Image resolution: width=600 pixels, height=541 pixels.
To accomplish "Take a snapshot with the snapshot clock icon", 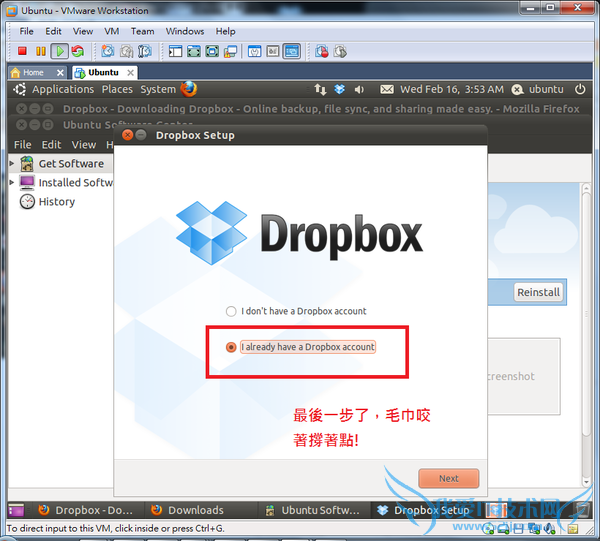I will [108, 51].
